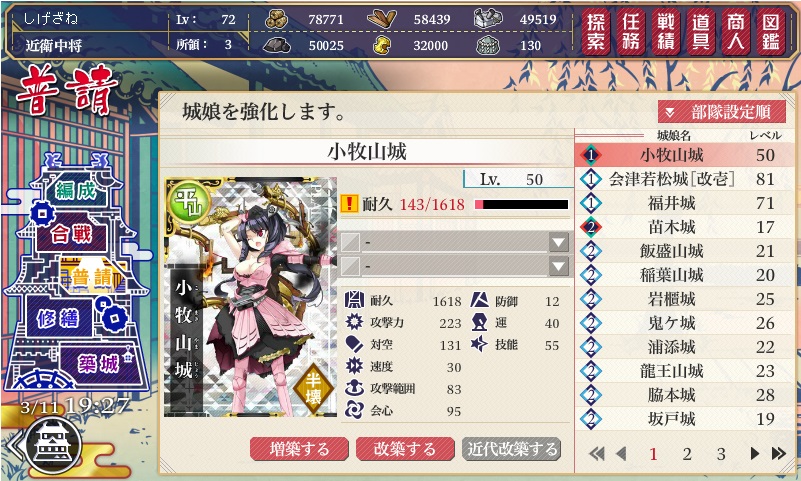Switch to the 修繕 repair section
801x481 pixels.
pos(57,319)
